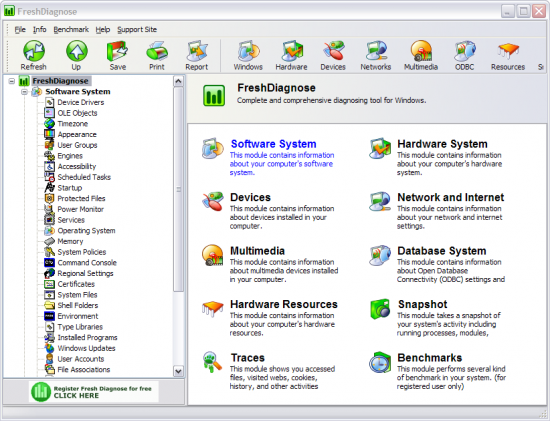Screen dimensions: 550x421
Task: Select the Multimedia toolbar icon
Action: pyautogui.click(x=421, y=51)
